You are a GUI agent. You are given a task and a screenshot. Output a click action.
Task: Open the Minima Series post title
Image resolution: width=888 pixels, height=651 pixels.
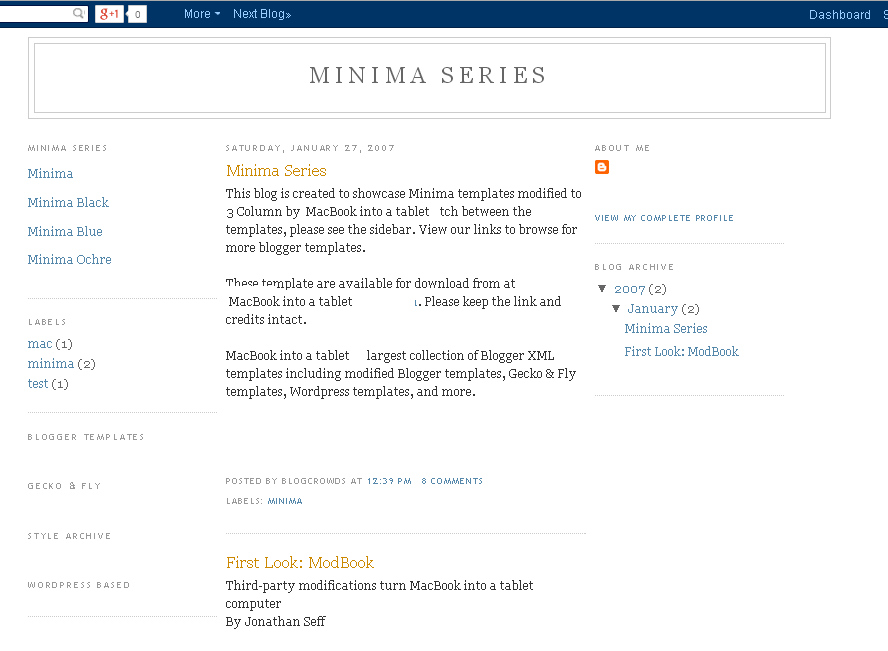click(276, 171)
